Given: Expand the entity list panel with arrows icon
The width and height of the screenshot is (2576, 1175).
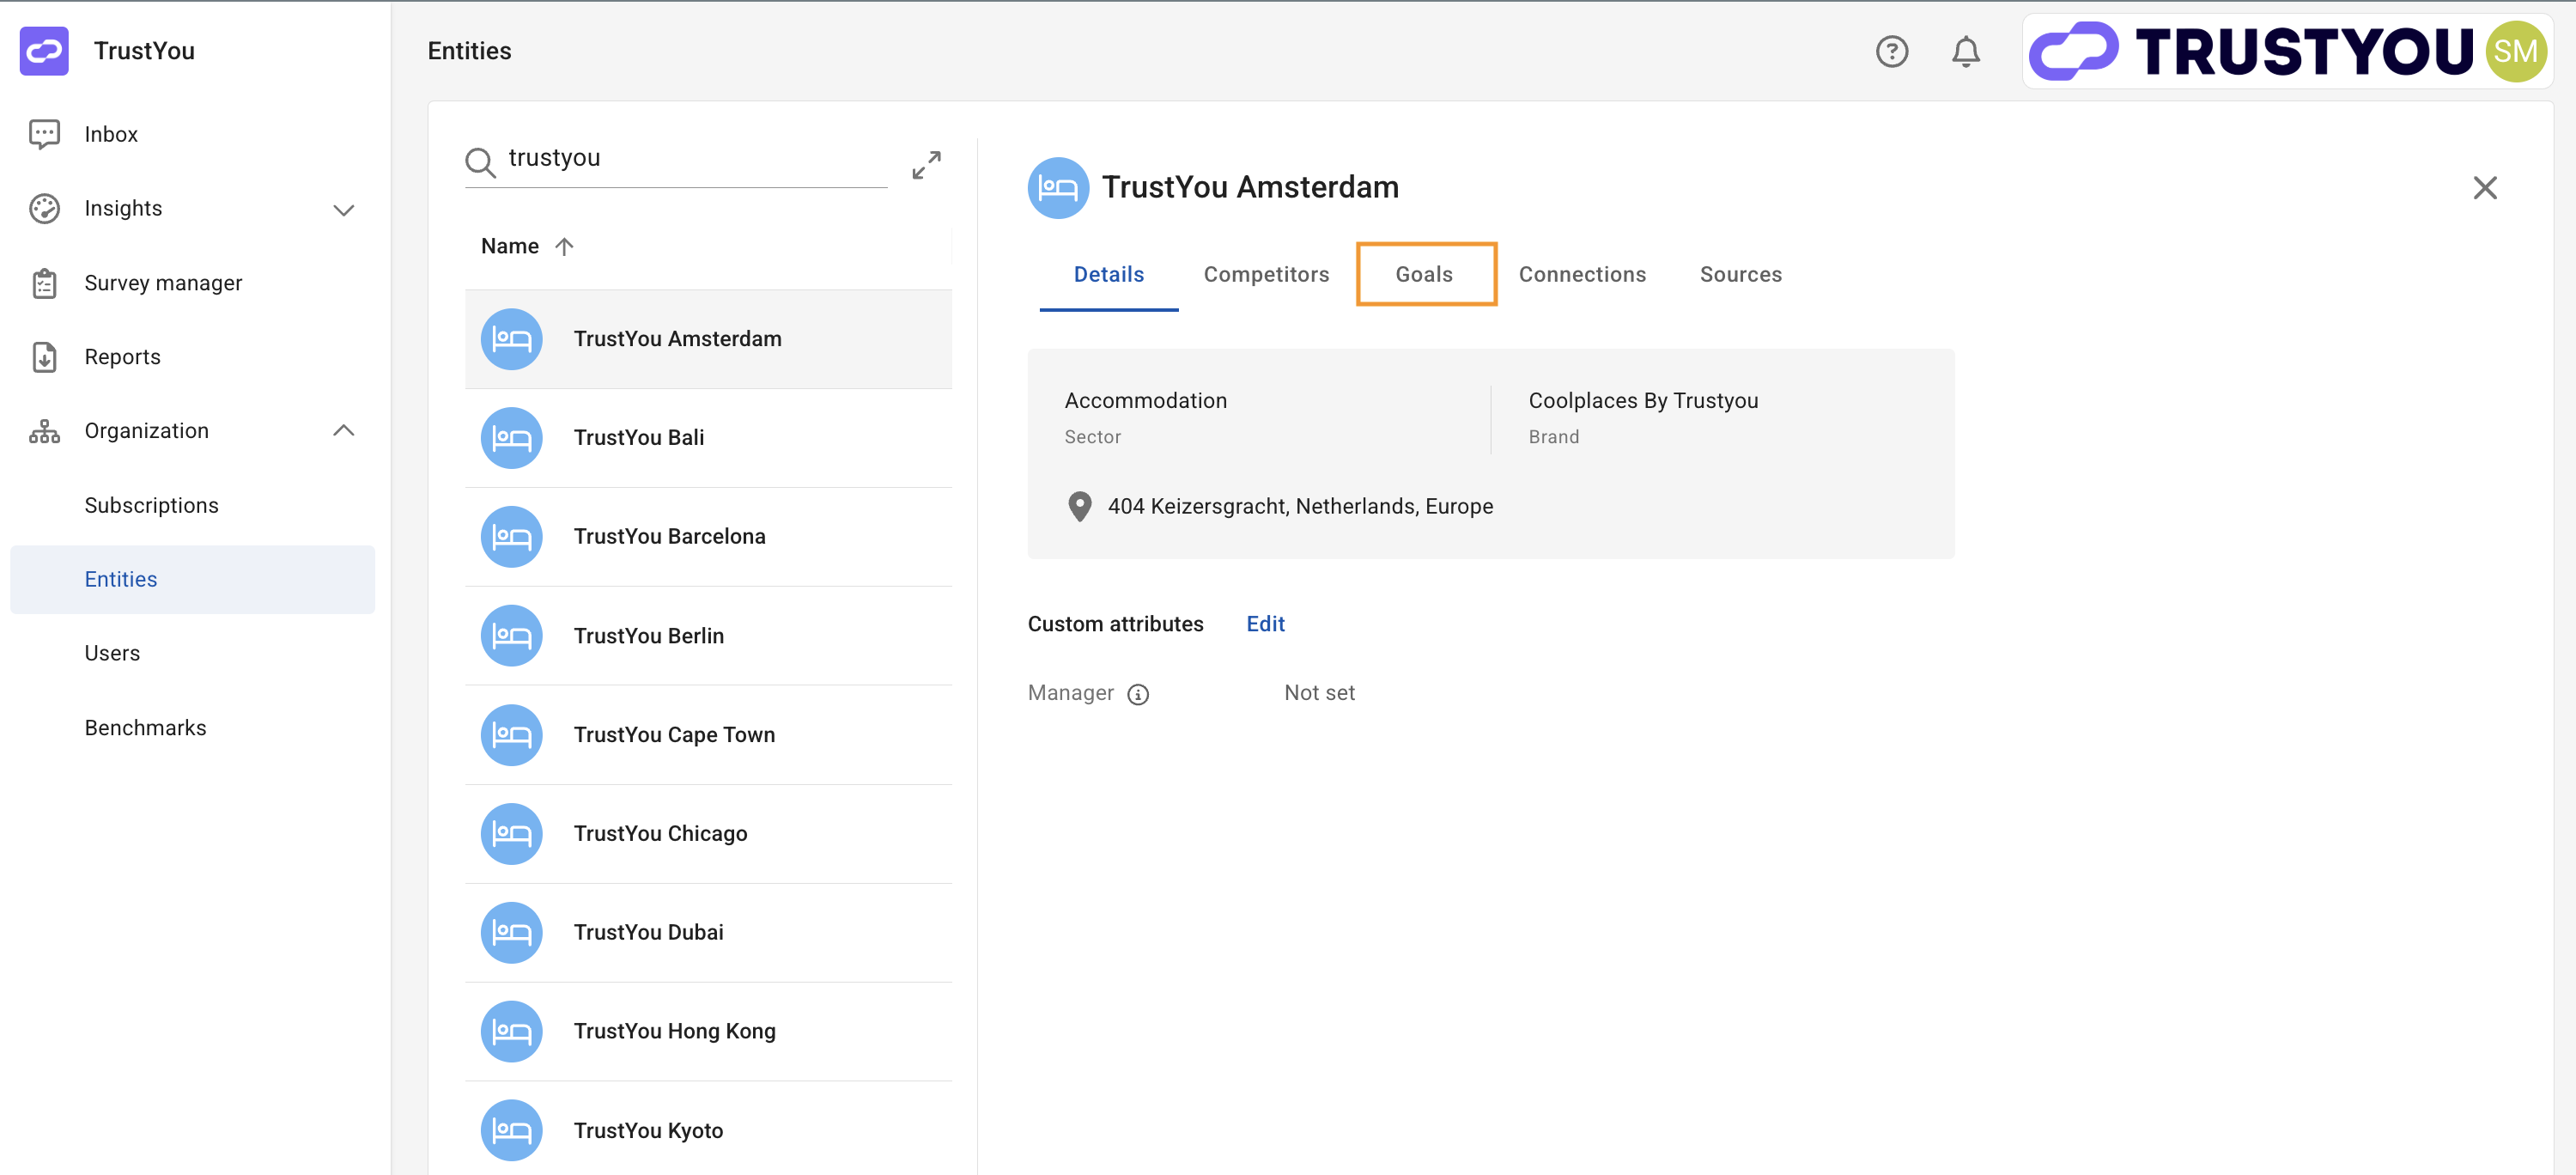Looking at the screenshot, I should tap(926, 165).
